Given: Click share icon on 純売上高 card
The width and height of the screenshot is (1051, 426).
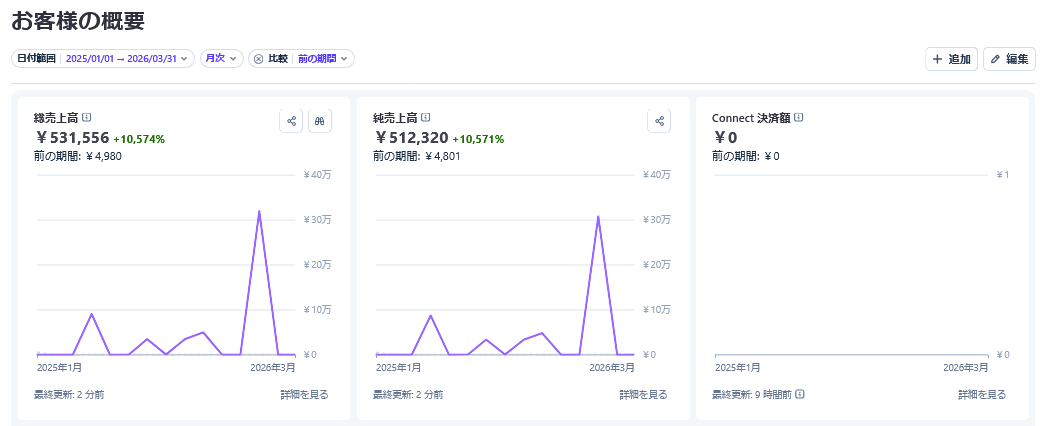Looking at the screenshot, I should (660, 121).
